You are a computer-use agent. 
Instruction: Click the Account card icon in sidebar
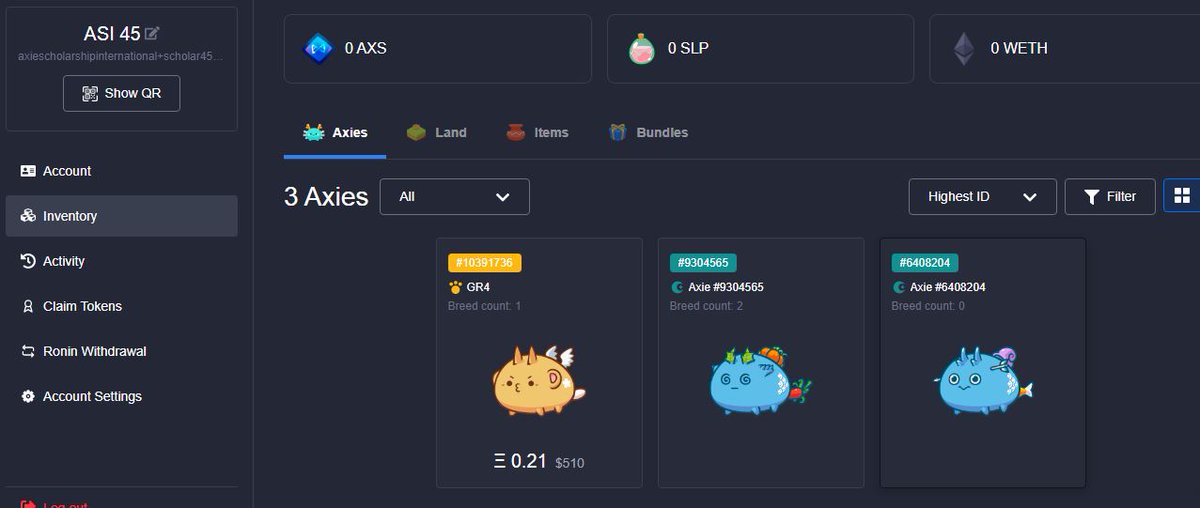click(x=28, y=171)
